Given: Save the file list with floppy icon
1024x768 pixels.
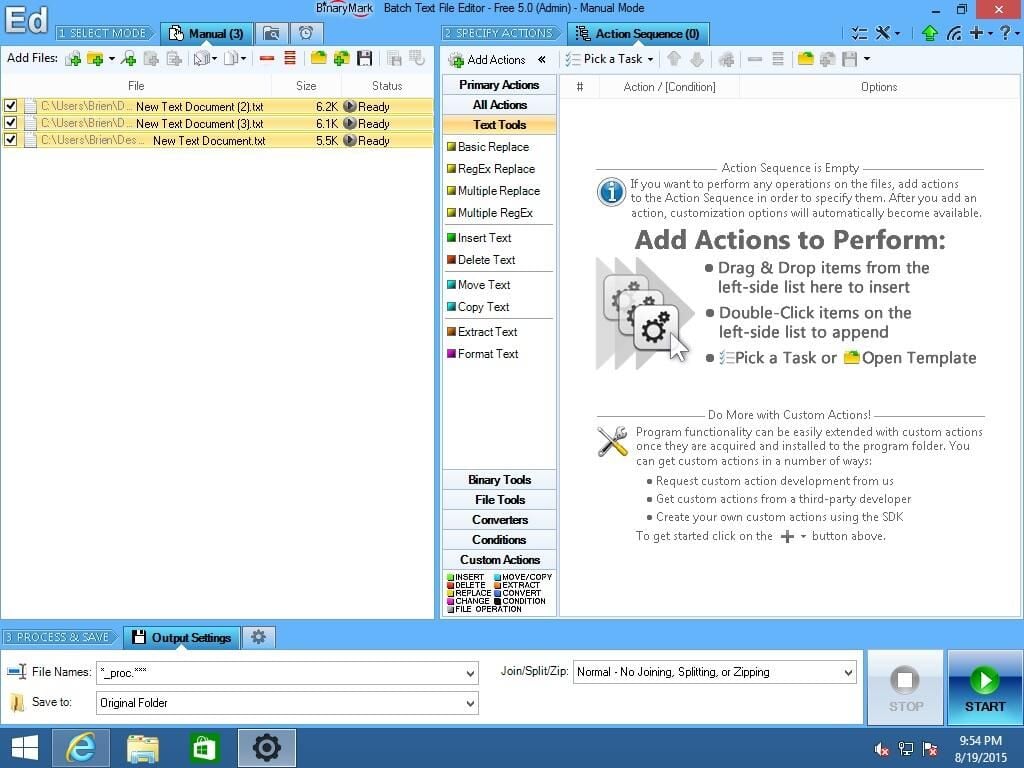Looking at the screenshot, I should point(364,59).
